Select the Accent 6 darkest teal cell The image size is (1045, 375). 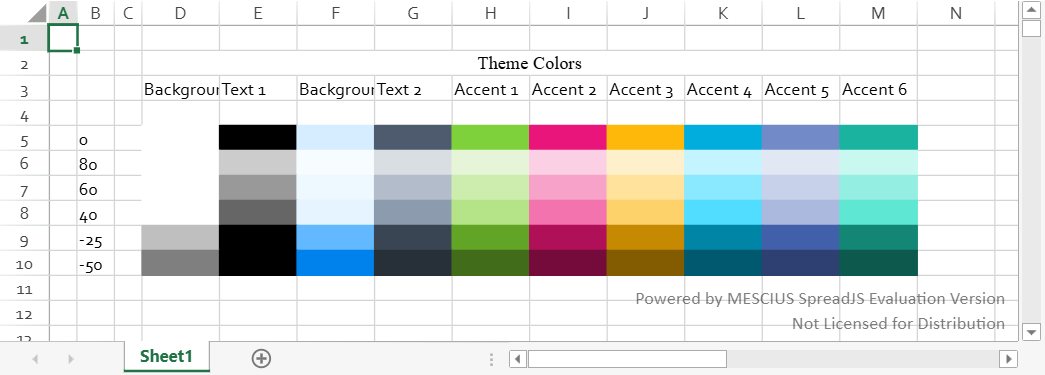(x=878, y=263)
